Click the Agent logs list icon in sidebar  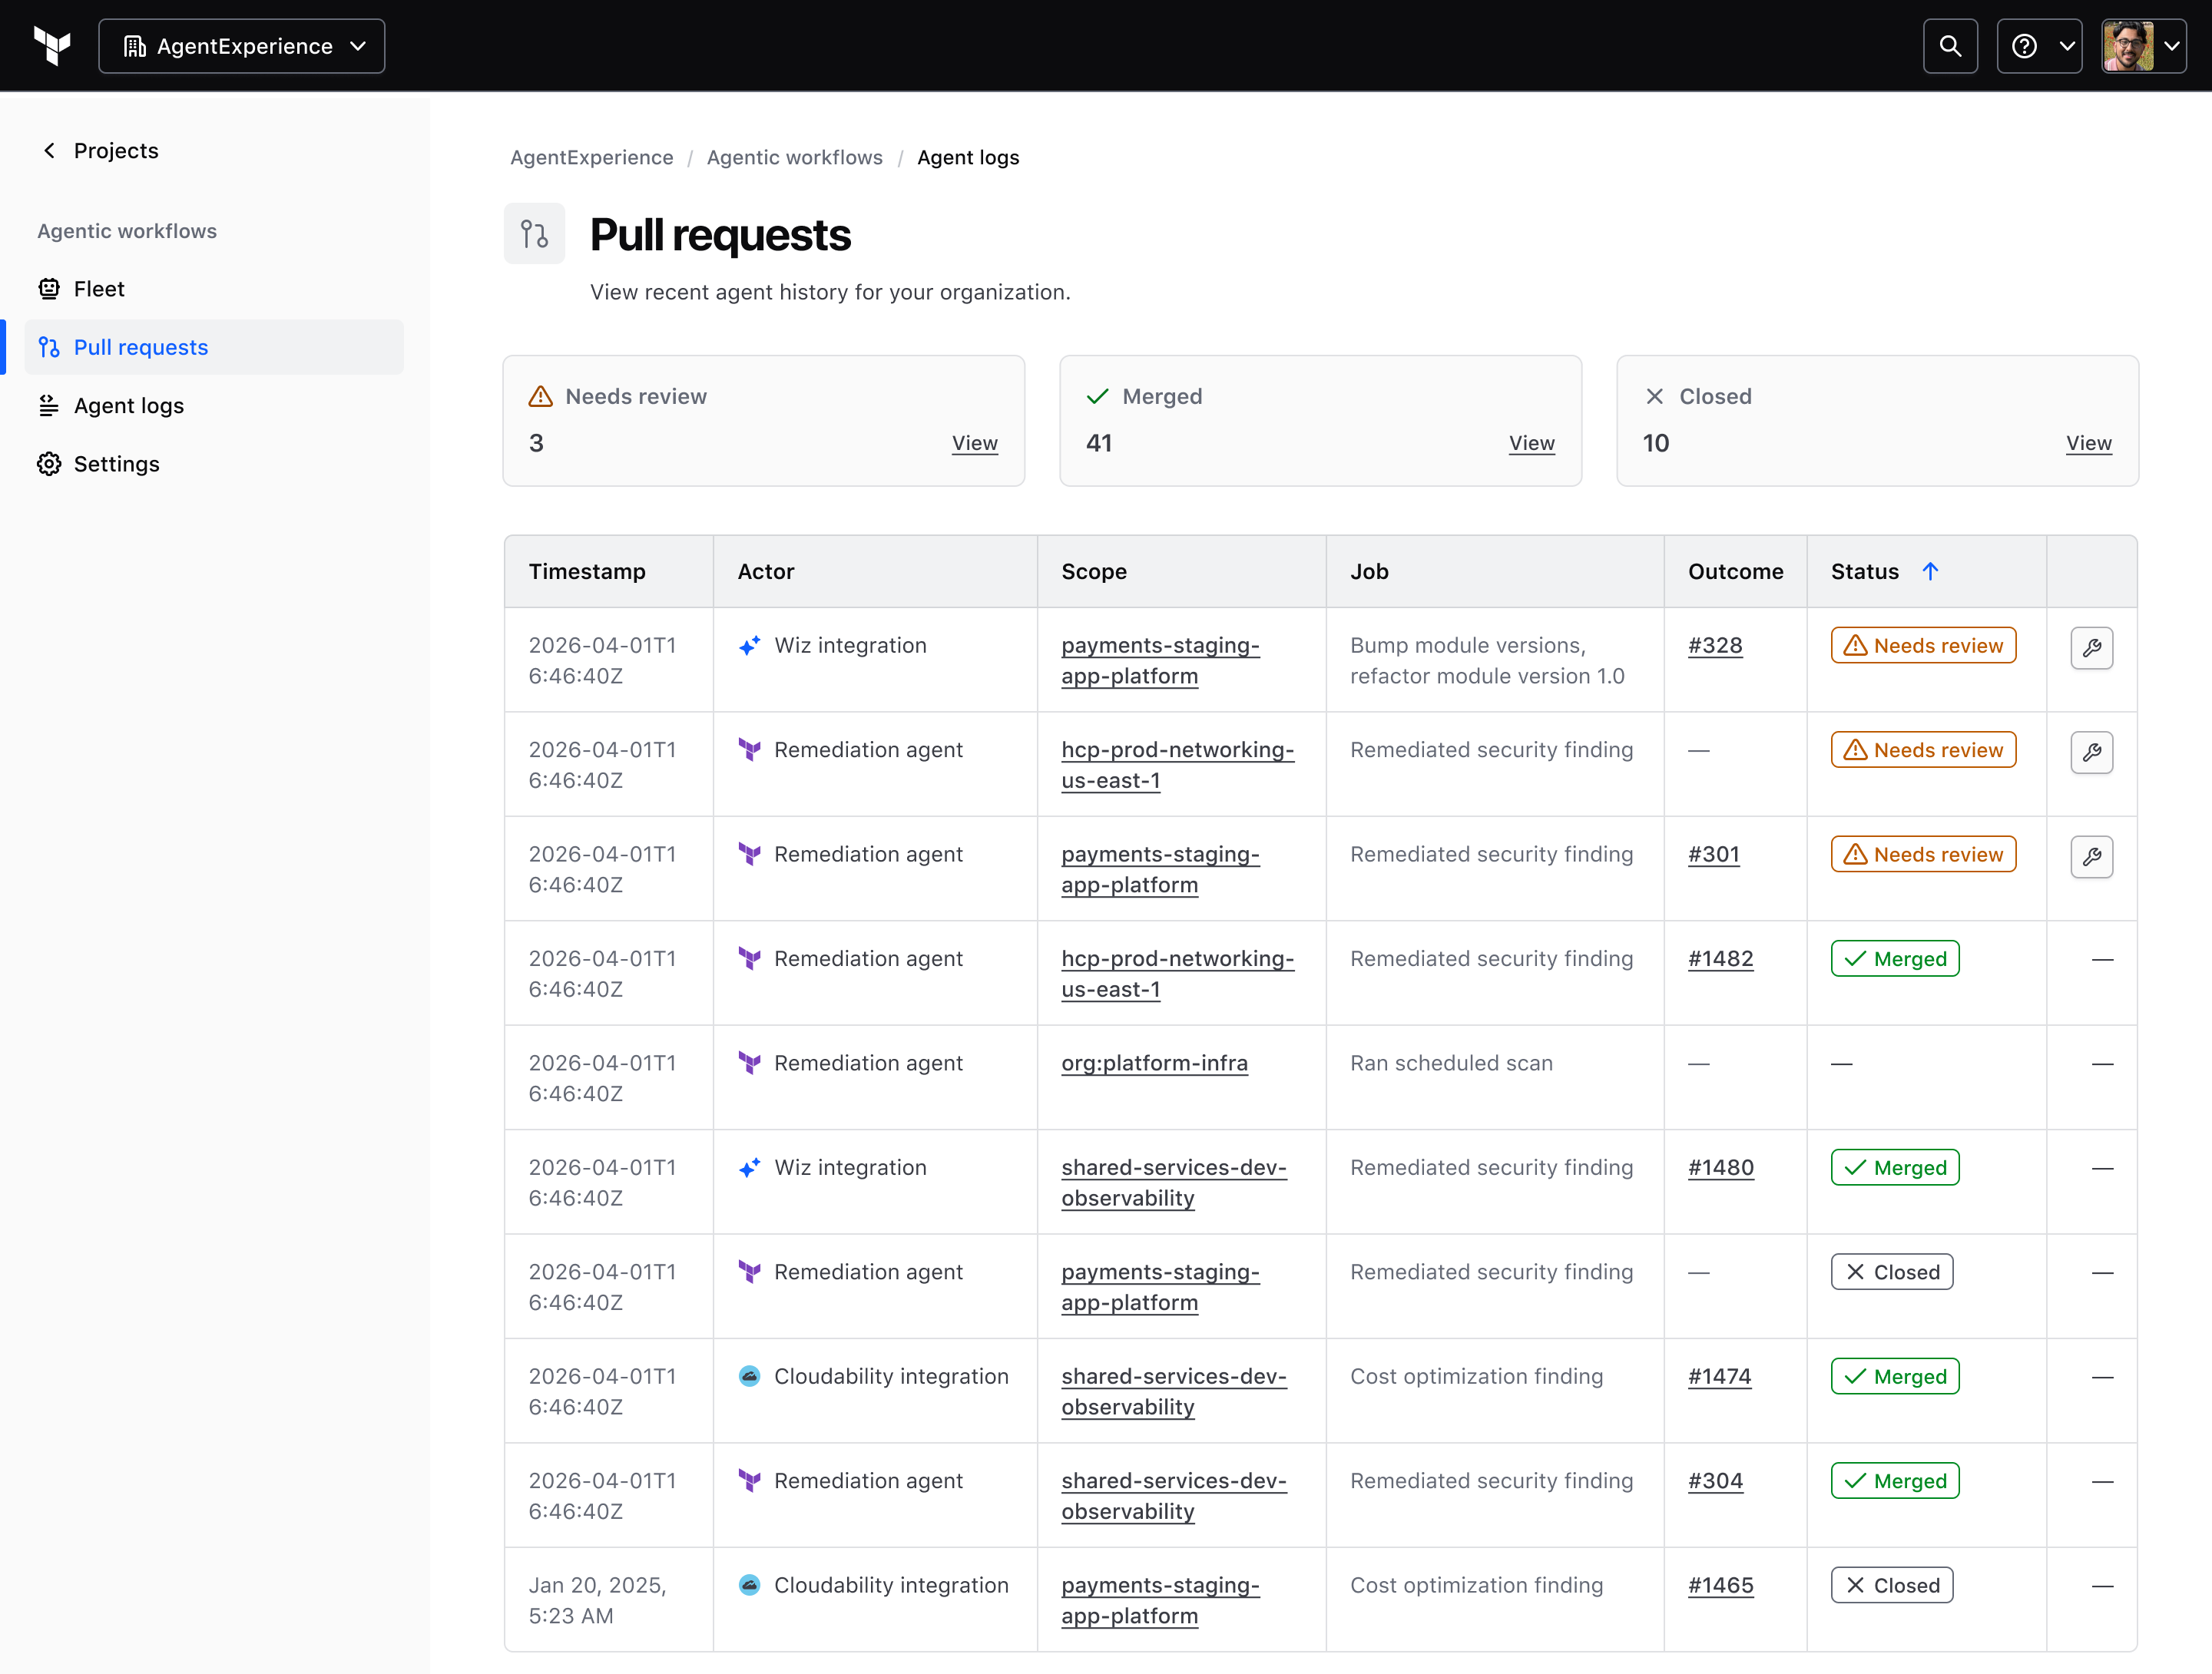pyautogui.click(x=49, y=406)
